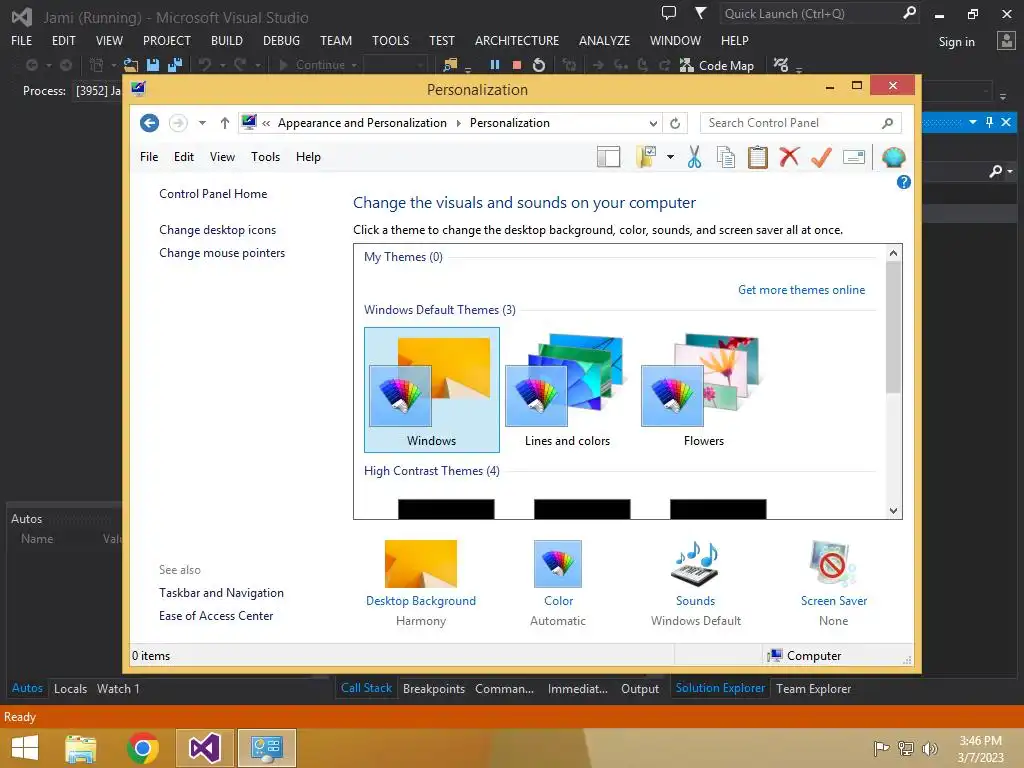Open Solution Explorer search options dropdown
Image resolution: width=1024 pixels, height=768 pixels.
(x=1010, y=171)
